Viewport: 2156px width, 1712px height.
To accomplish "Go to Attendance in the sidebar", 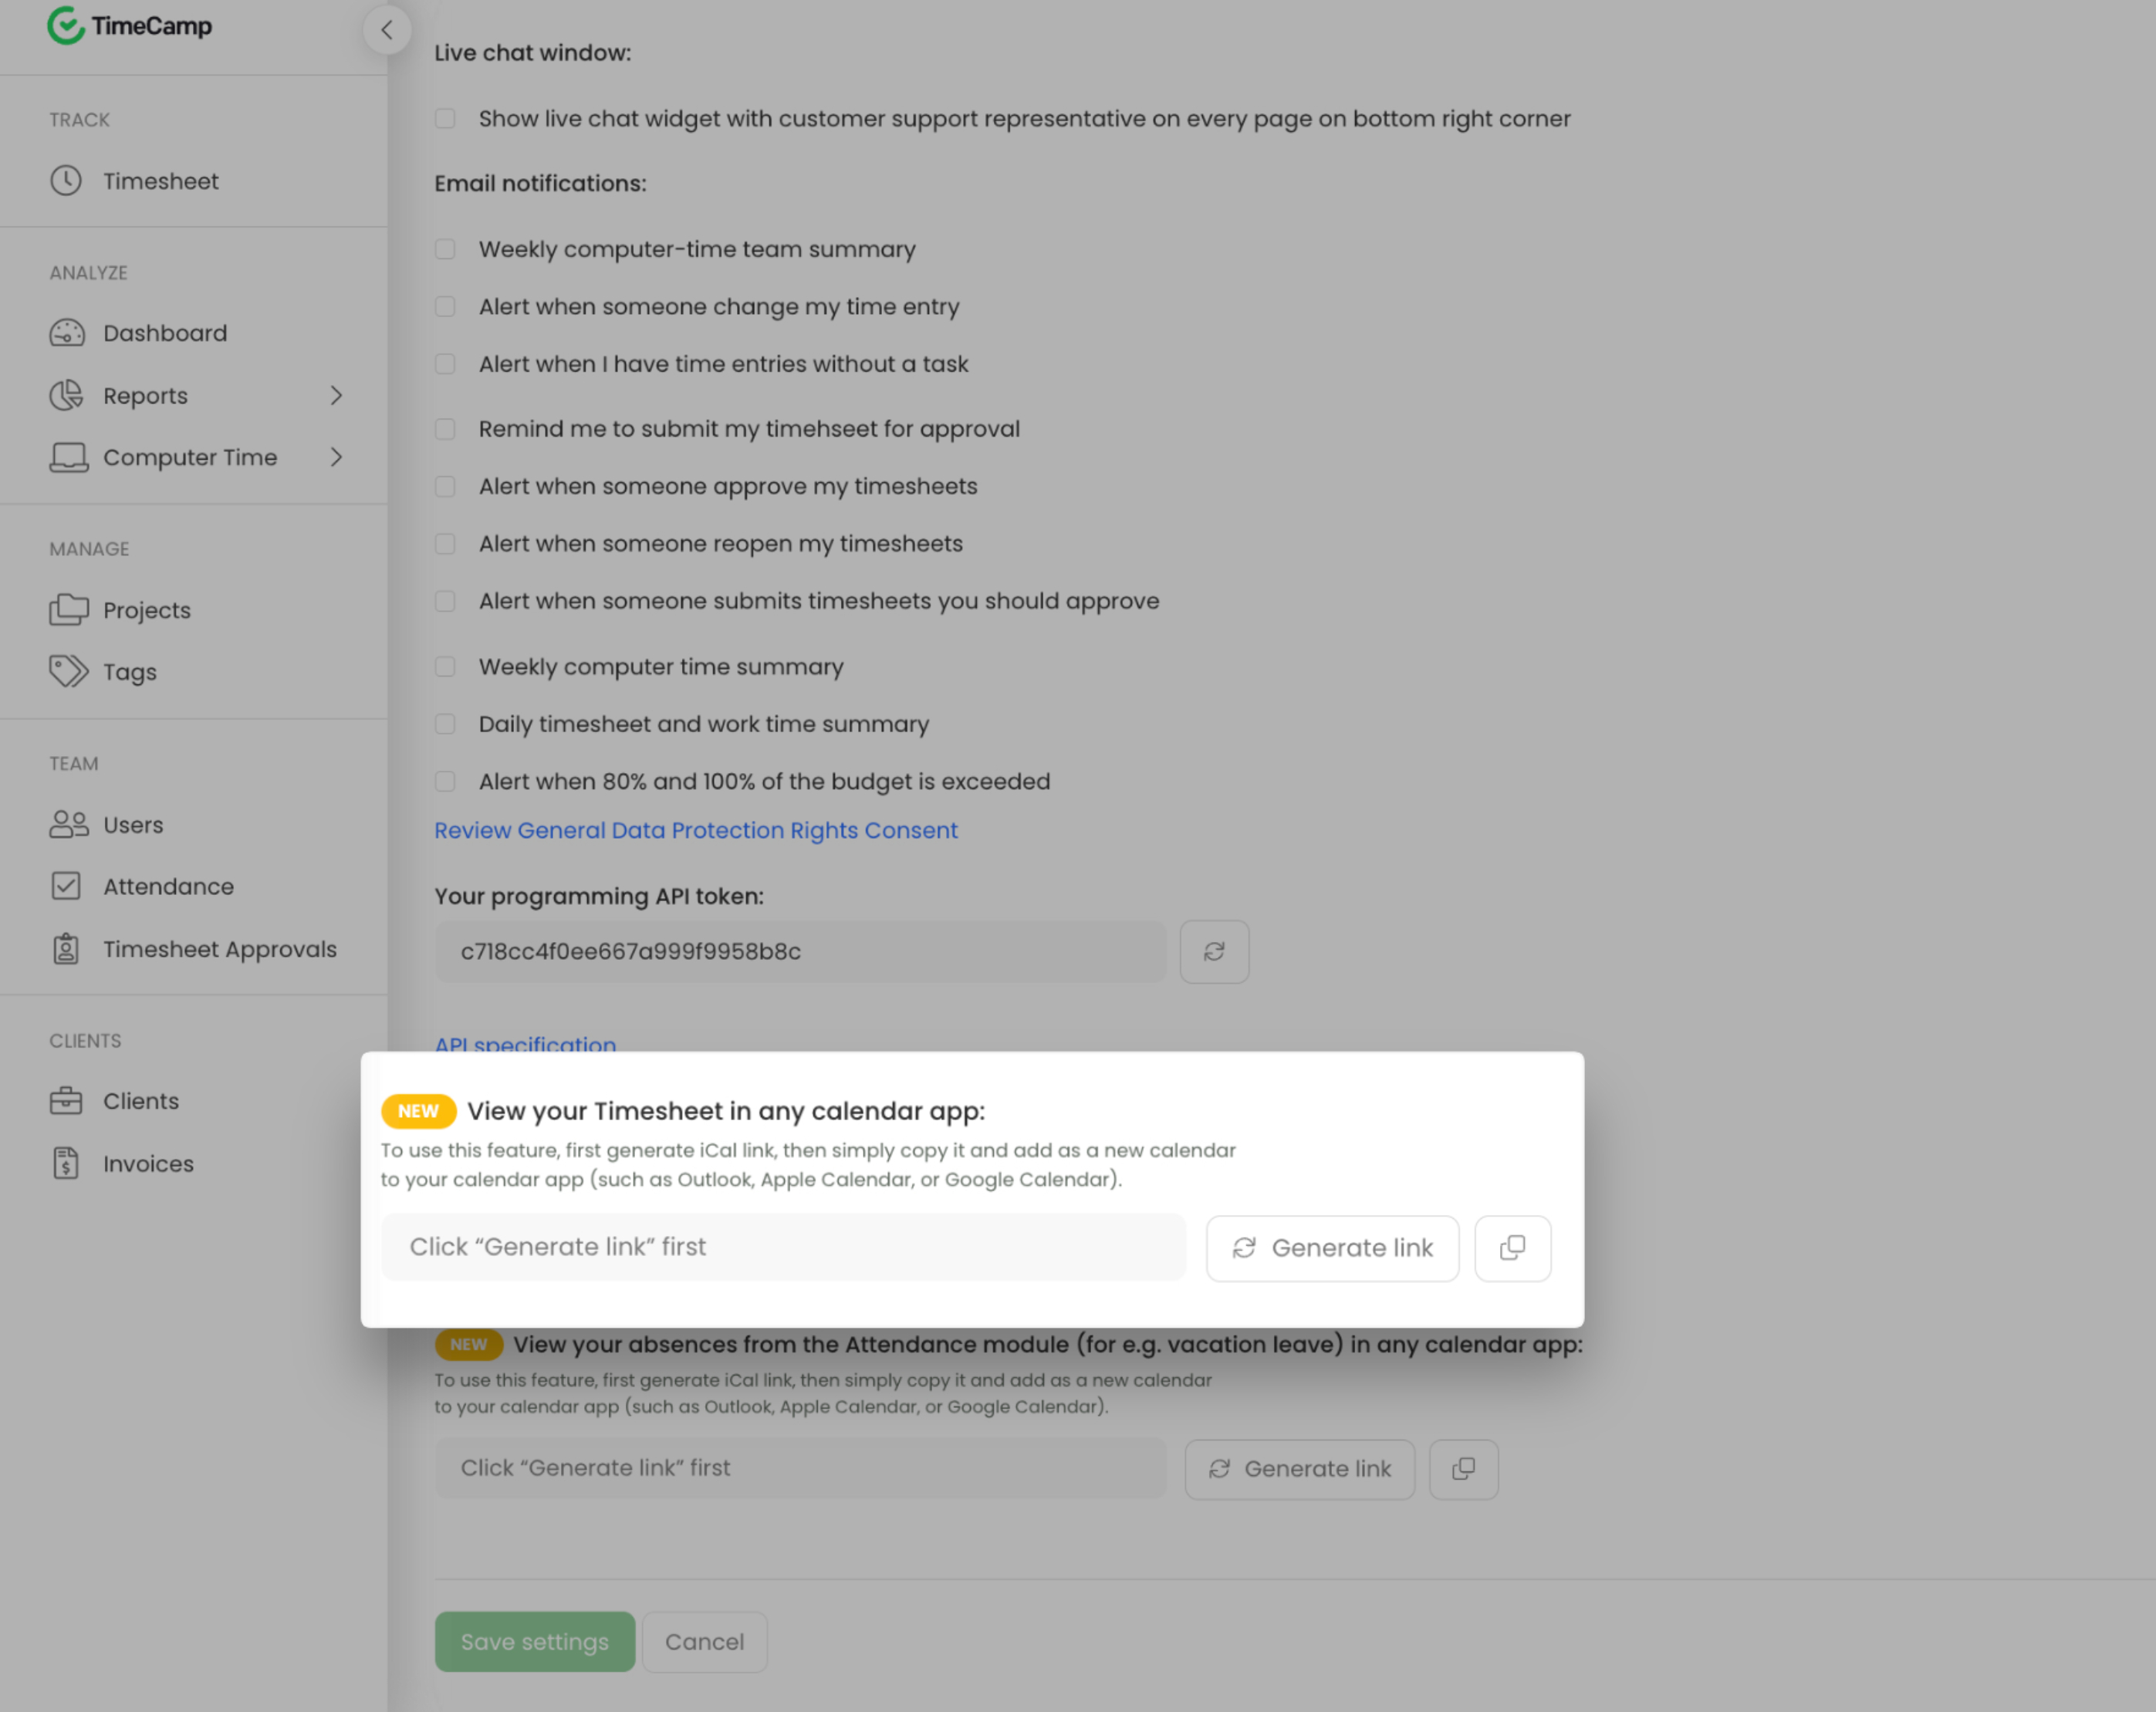I will click(168, 887).
